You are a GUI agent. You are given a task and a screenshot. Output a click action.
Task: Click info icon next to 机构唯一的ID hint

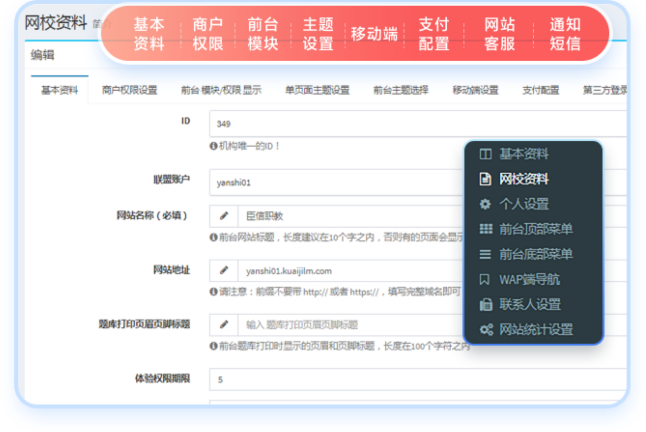pos(213,146)
